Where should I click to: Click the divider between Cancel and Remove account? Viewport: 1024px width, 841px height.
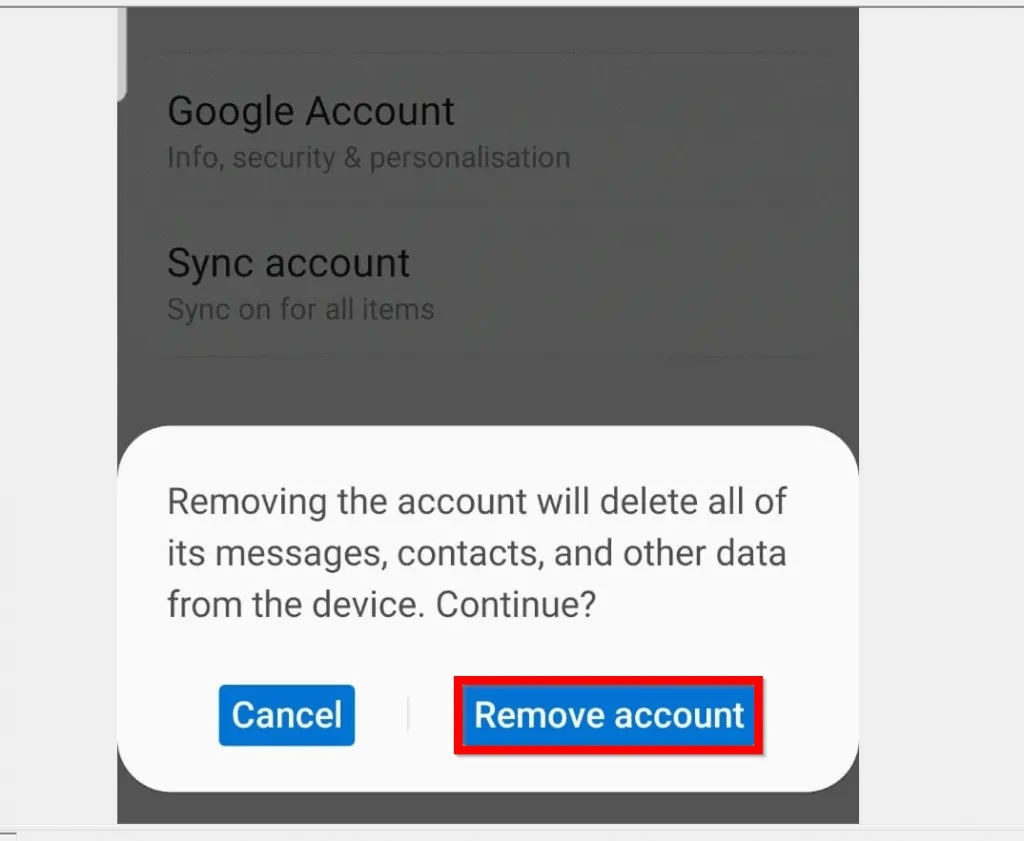tap(408, 714)
